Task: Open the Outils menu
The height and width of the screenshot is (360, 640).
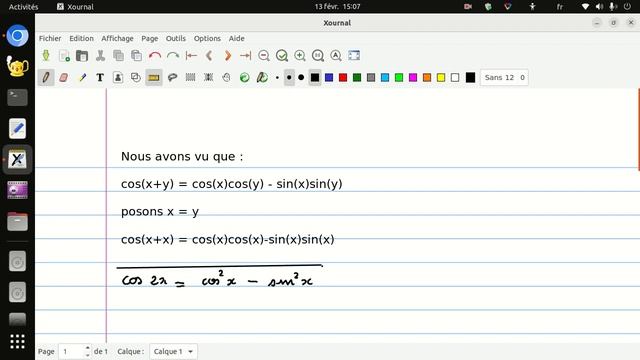Action: click(176, 38)
